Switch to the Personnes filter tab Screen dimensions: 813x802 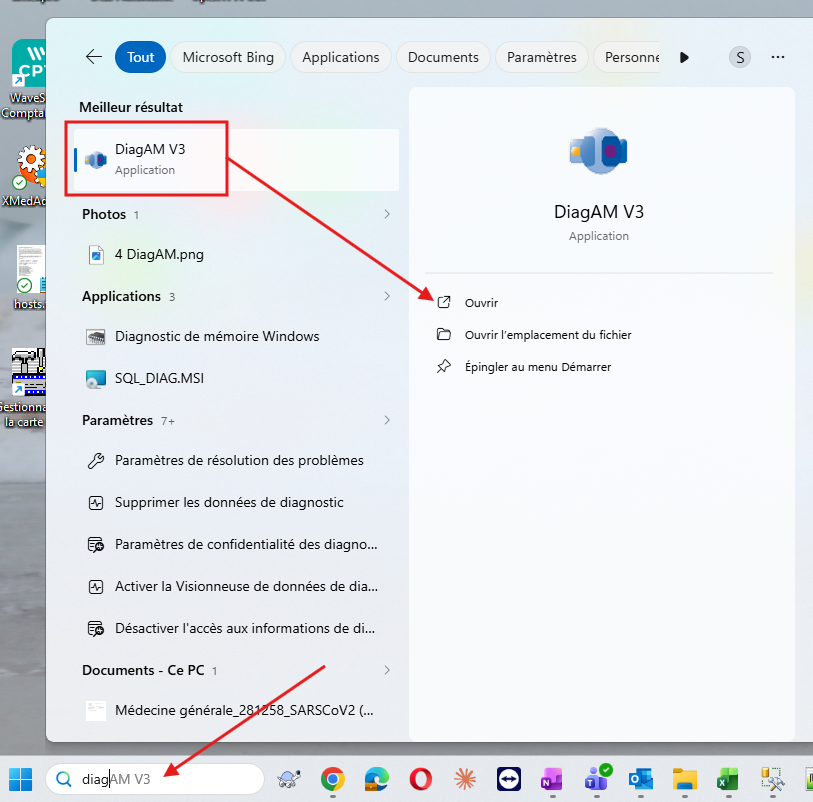(x=626, y=57)
